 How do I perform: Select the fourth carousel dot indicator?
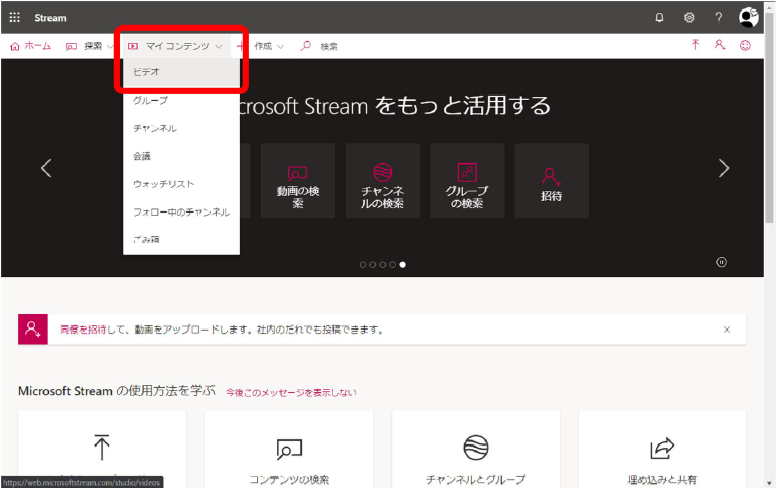pyautogui.click(x=392, y=265)
